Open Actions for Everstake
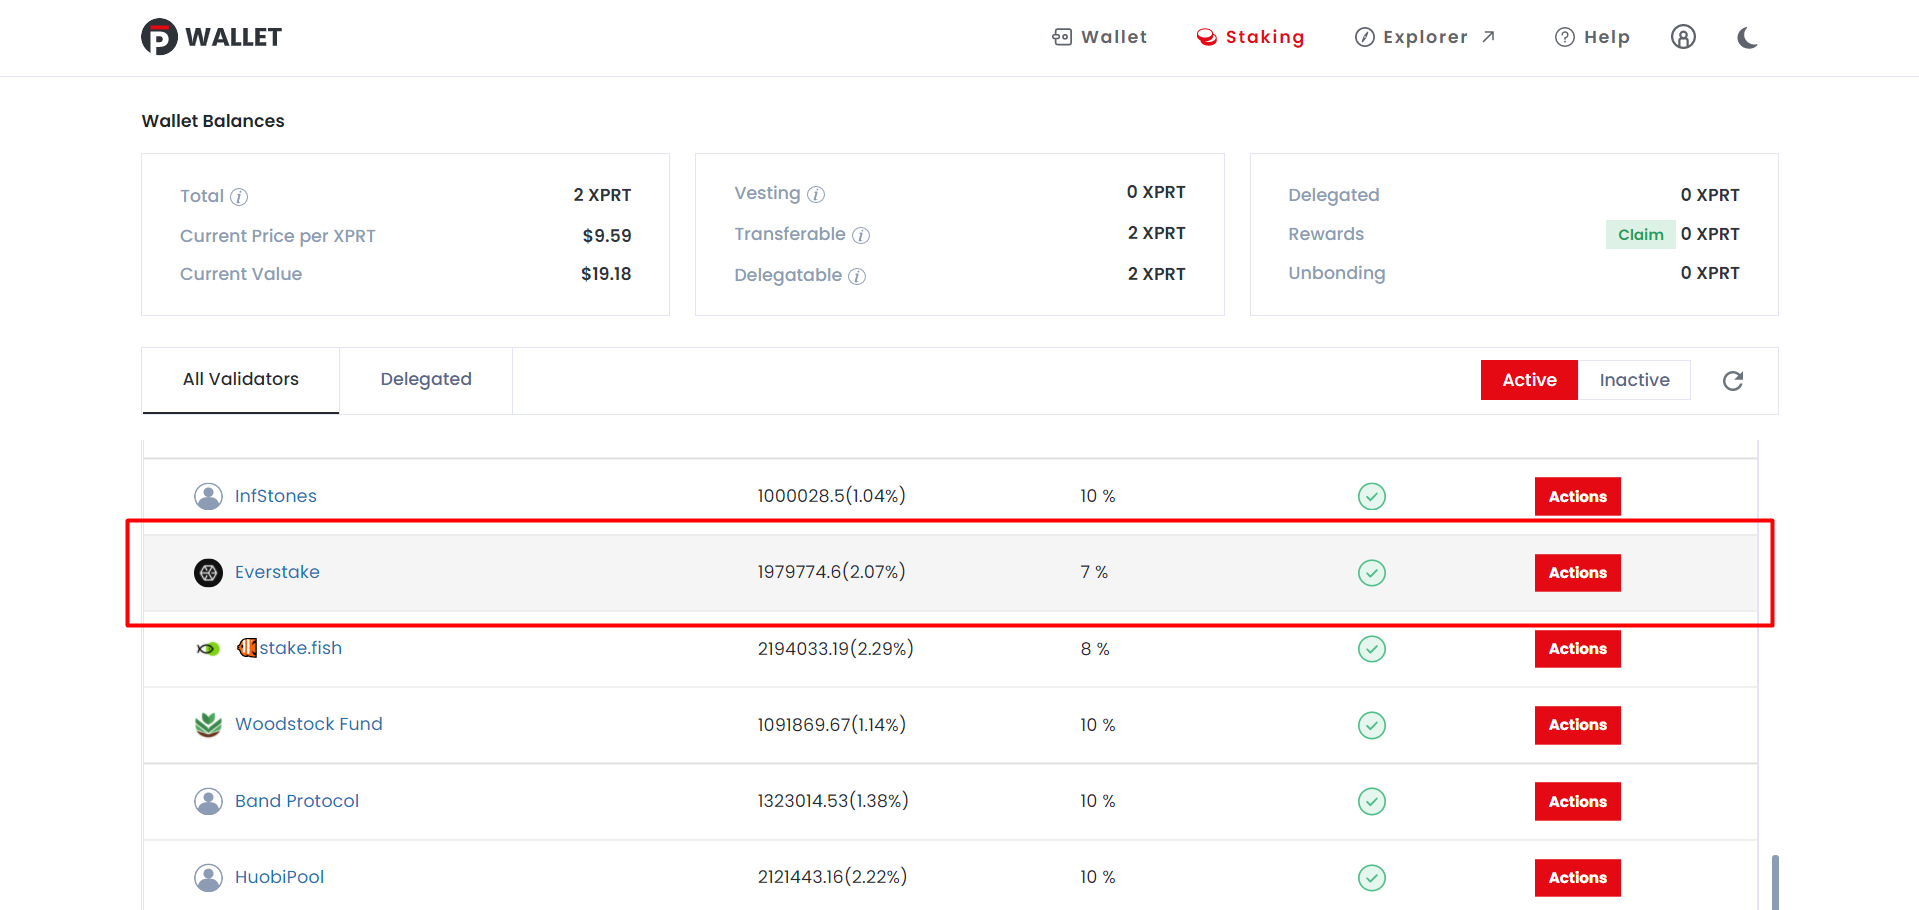 (1577, 573)
